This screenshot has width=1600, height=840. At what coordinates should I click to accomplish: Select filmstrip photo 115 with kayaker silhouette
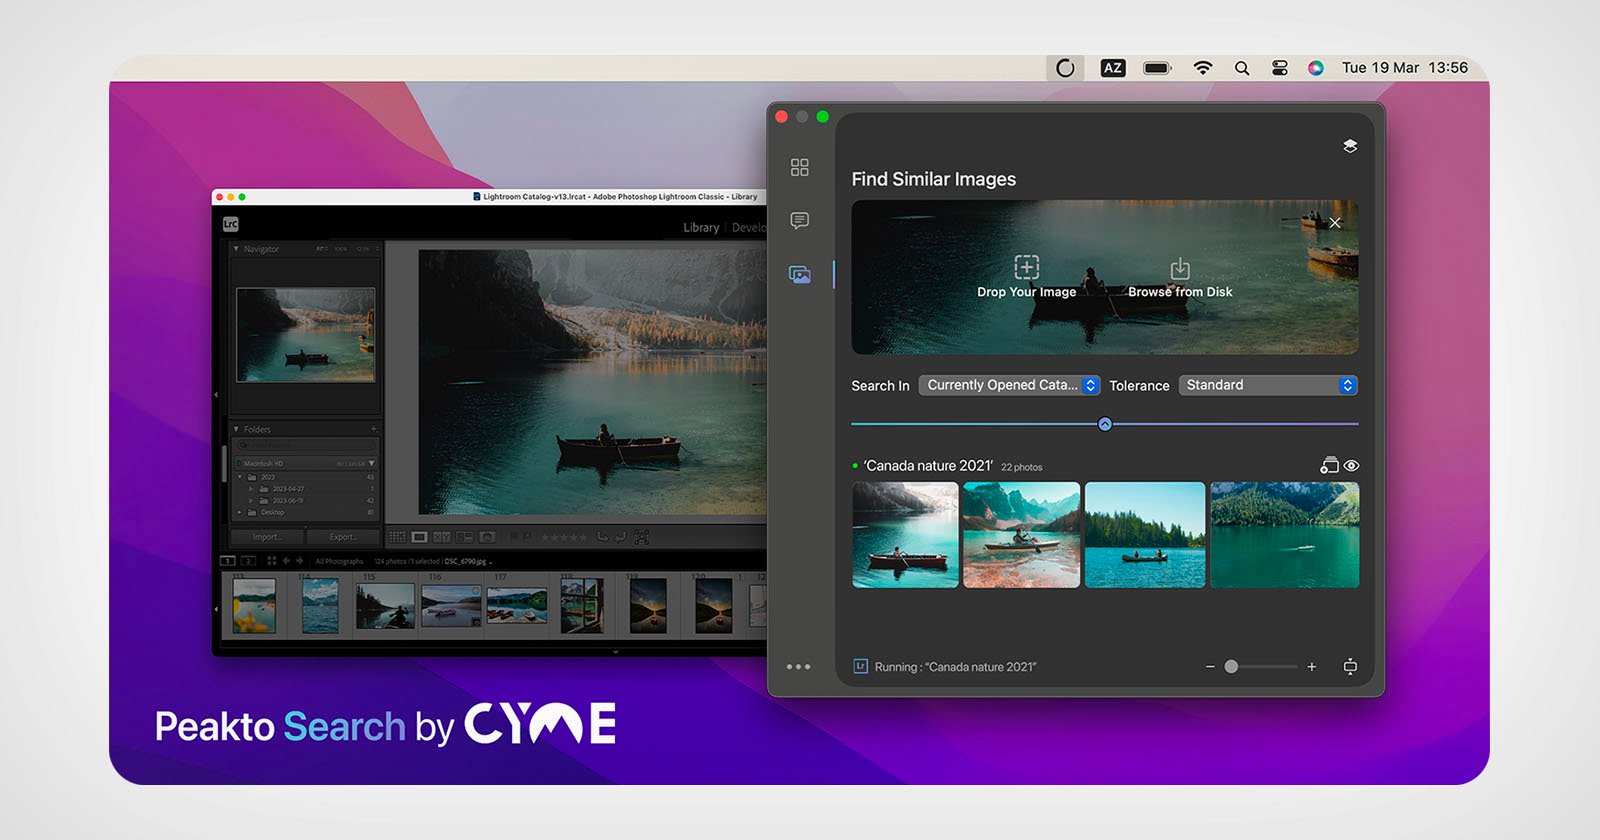(x=385, y=606)
